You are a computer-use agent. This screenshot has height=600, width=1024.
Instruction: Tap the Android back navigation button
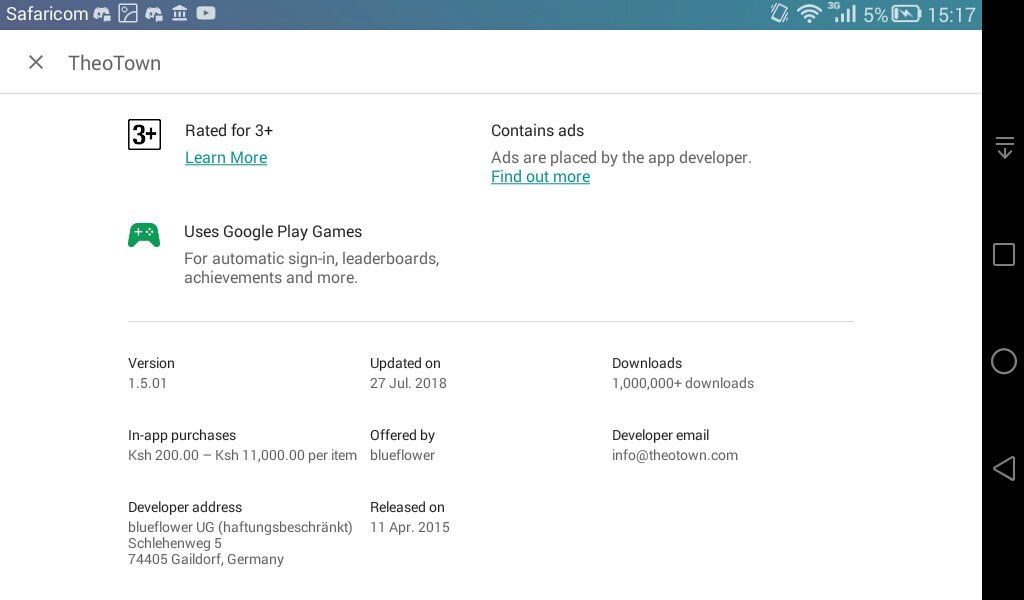pos(1004,468)
